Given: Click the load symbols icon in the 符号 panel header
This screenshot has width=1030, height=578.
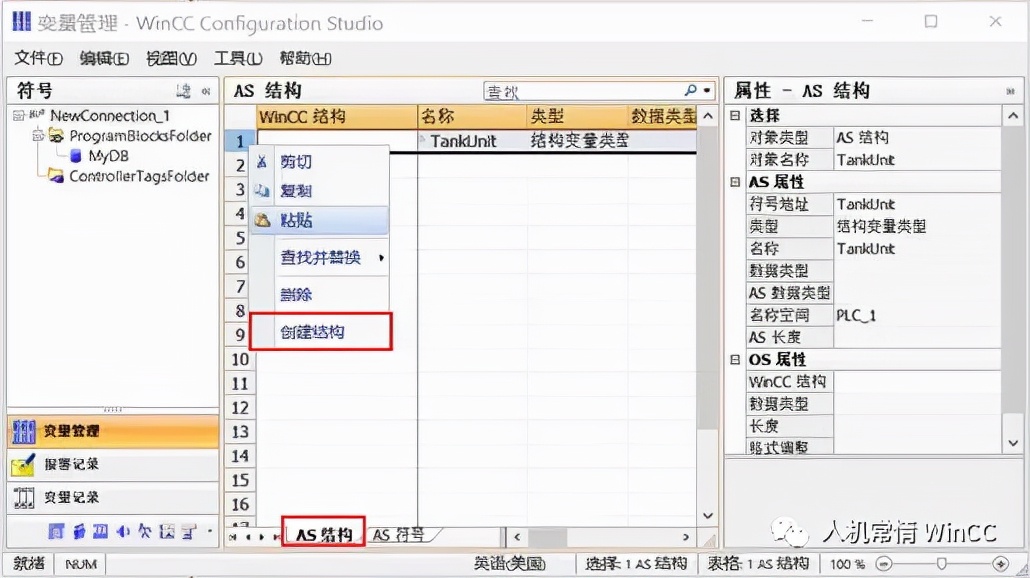Looking at the screenshot, I should pos(183,90).
